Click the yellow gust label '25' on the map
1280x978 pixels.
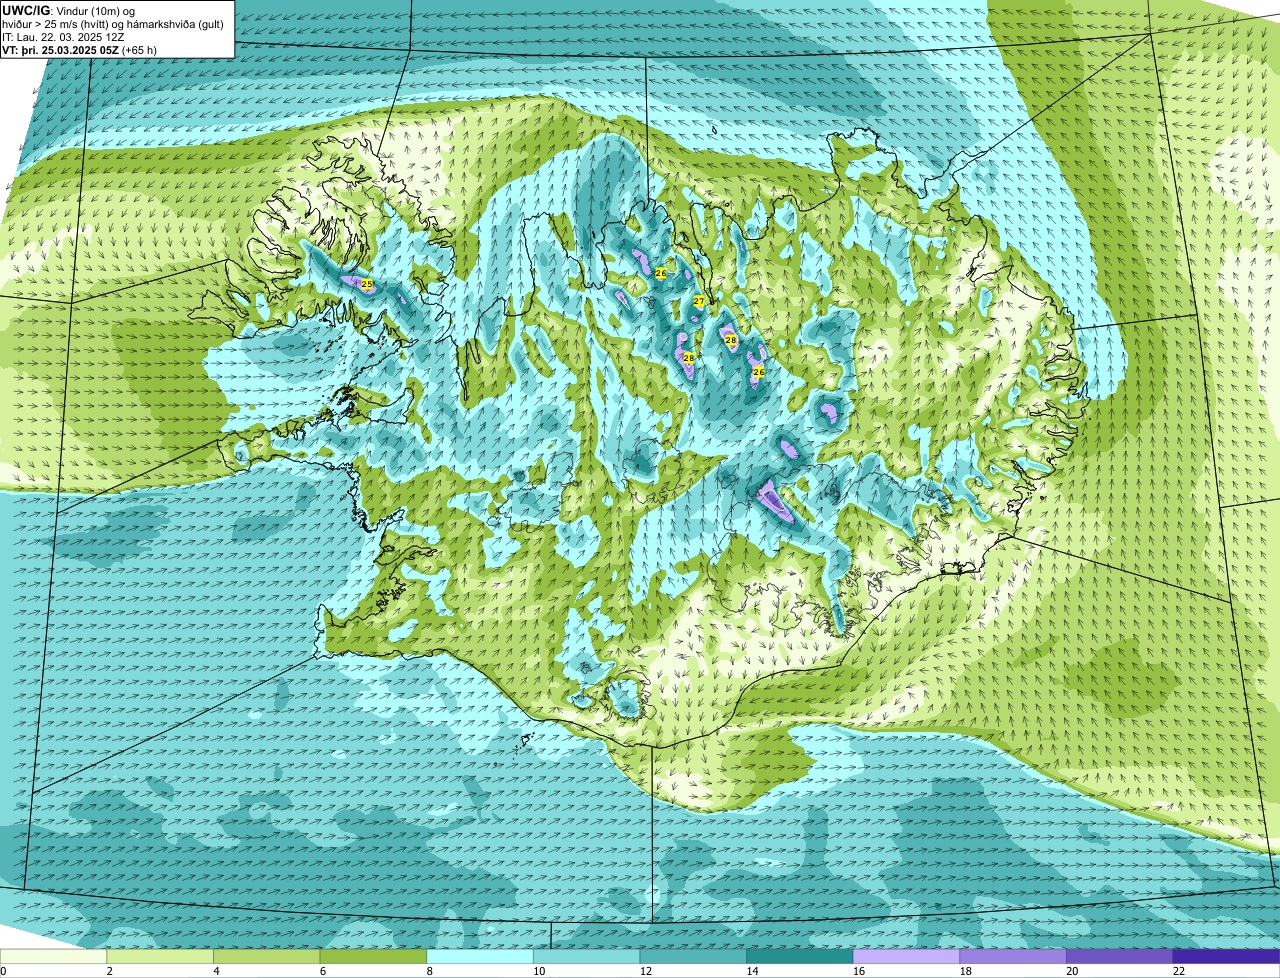pyautogui.click(x=367, y=285)
